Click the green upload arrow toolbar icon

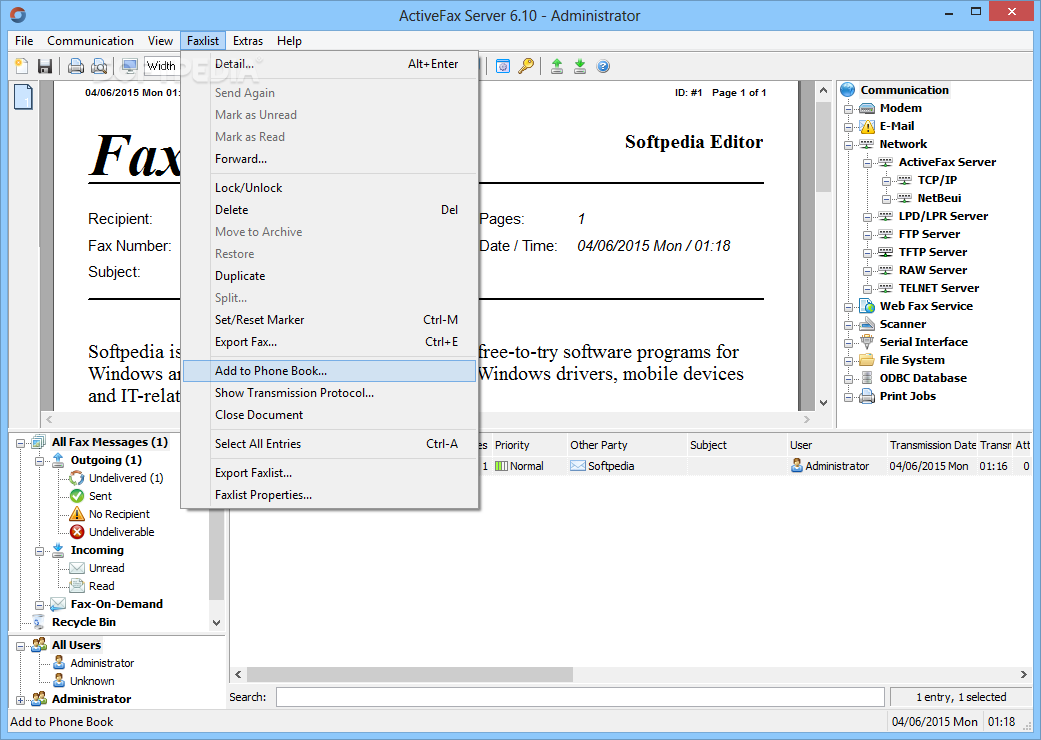point(557,66)
